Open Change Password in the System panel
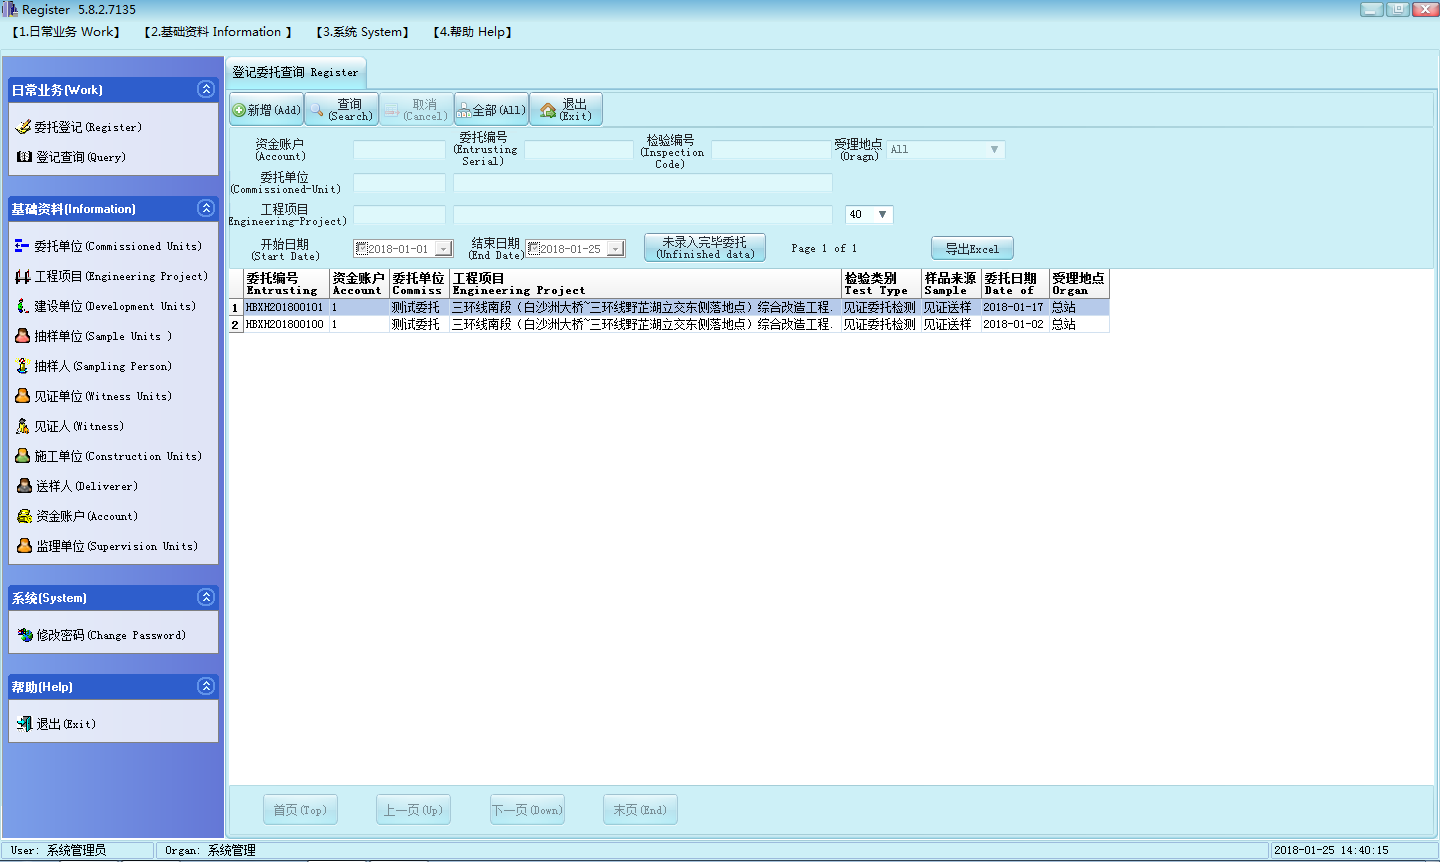This screenshot has height=862, width=1440. [110, 635]
